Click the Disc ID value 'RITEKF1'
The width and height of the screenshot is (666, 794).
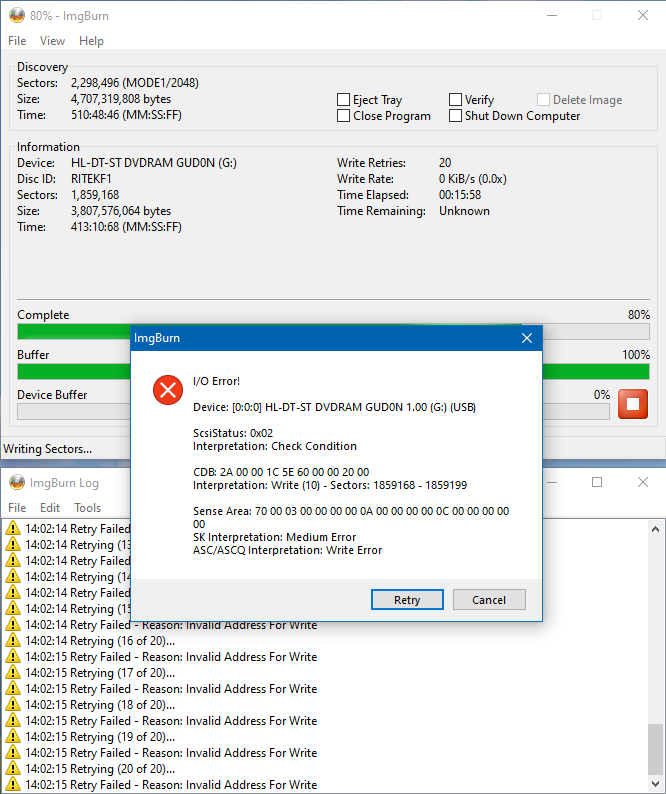point(91,179)
